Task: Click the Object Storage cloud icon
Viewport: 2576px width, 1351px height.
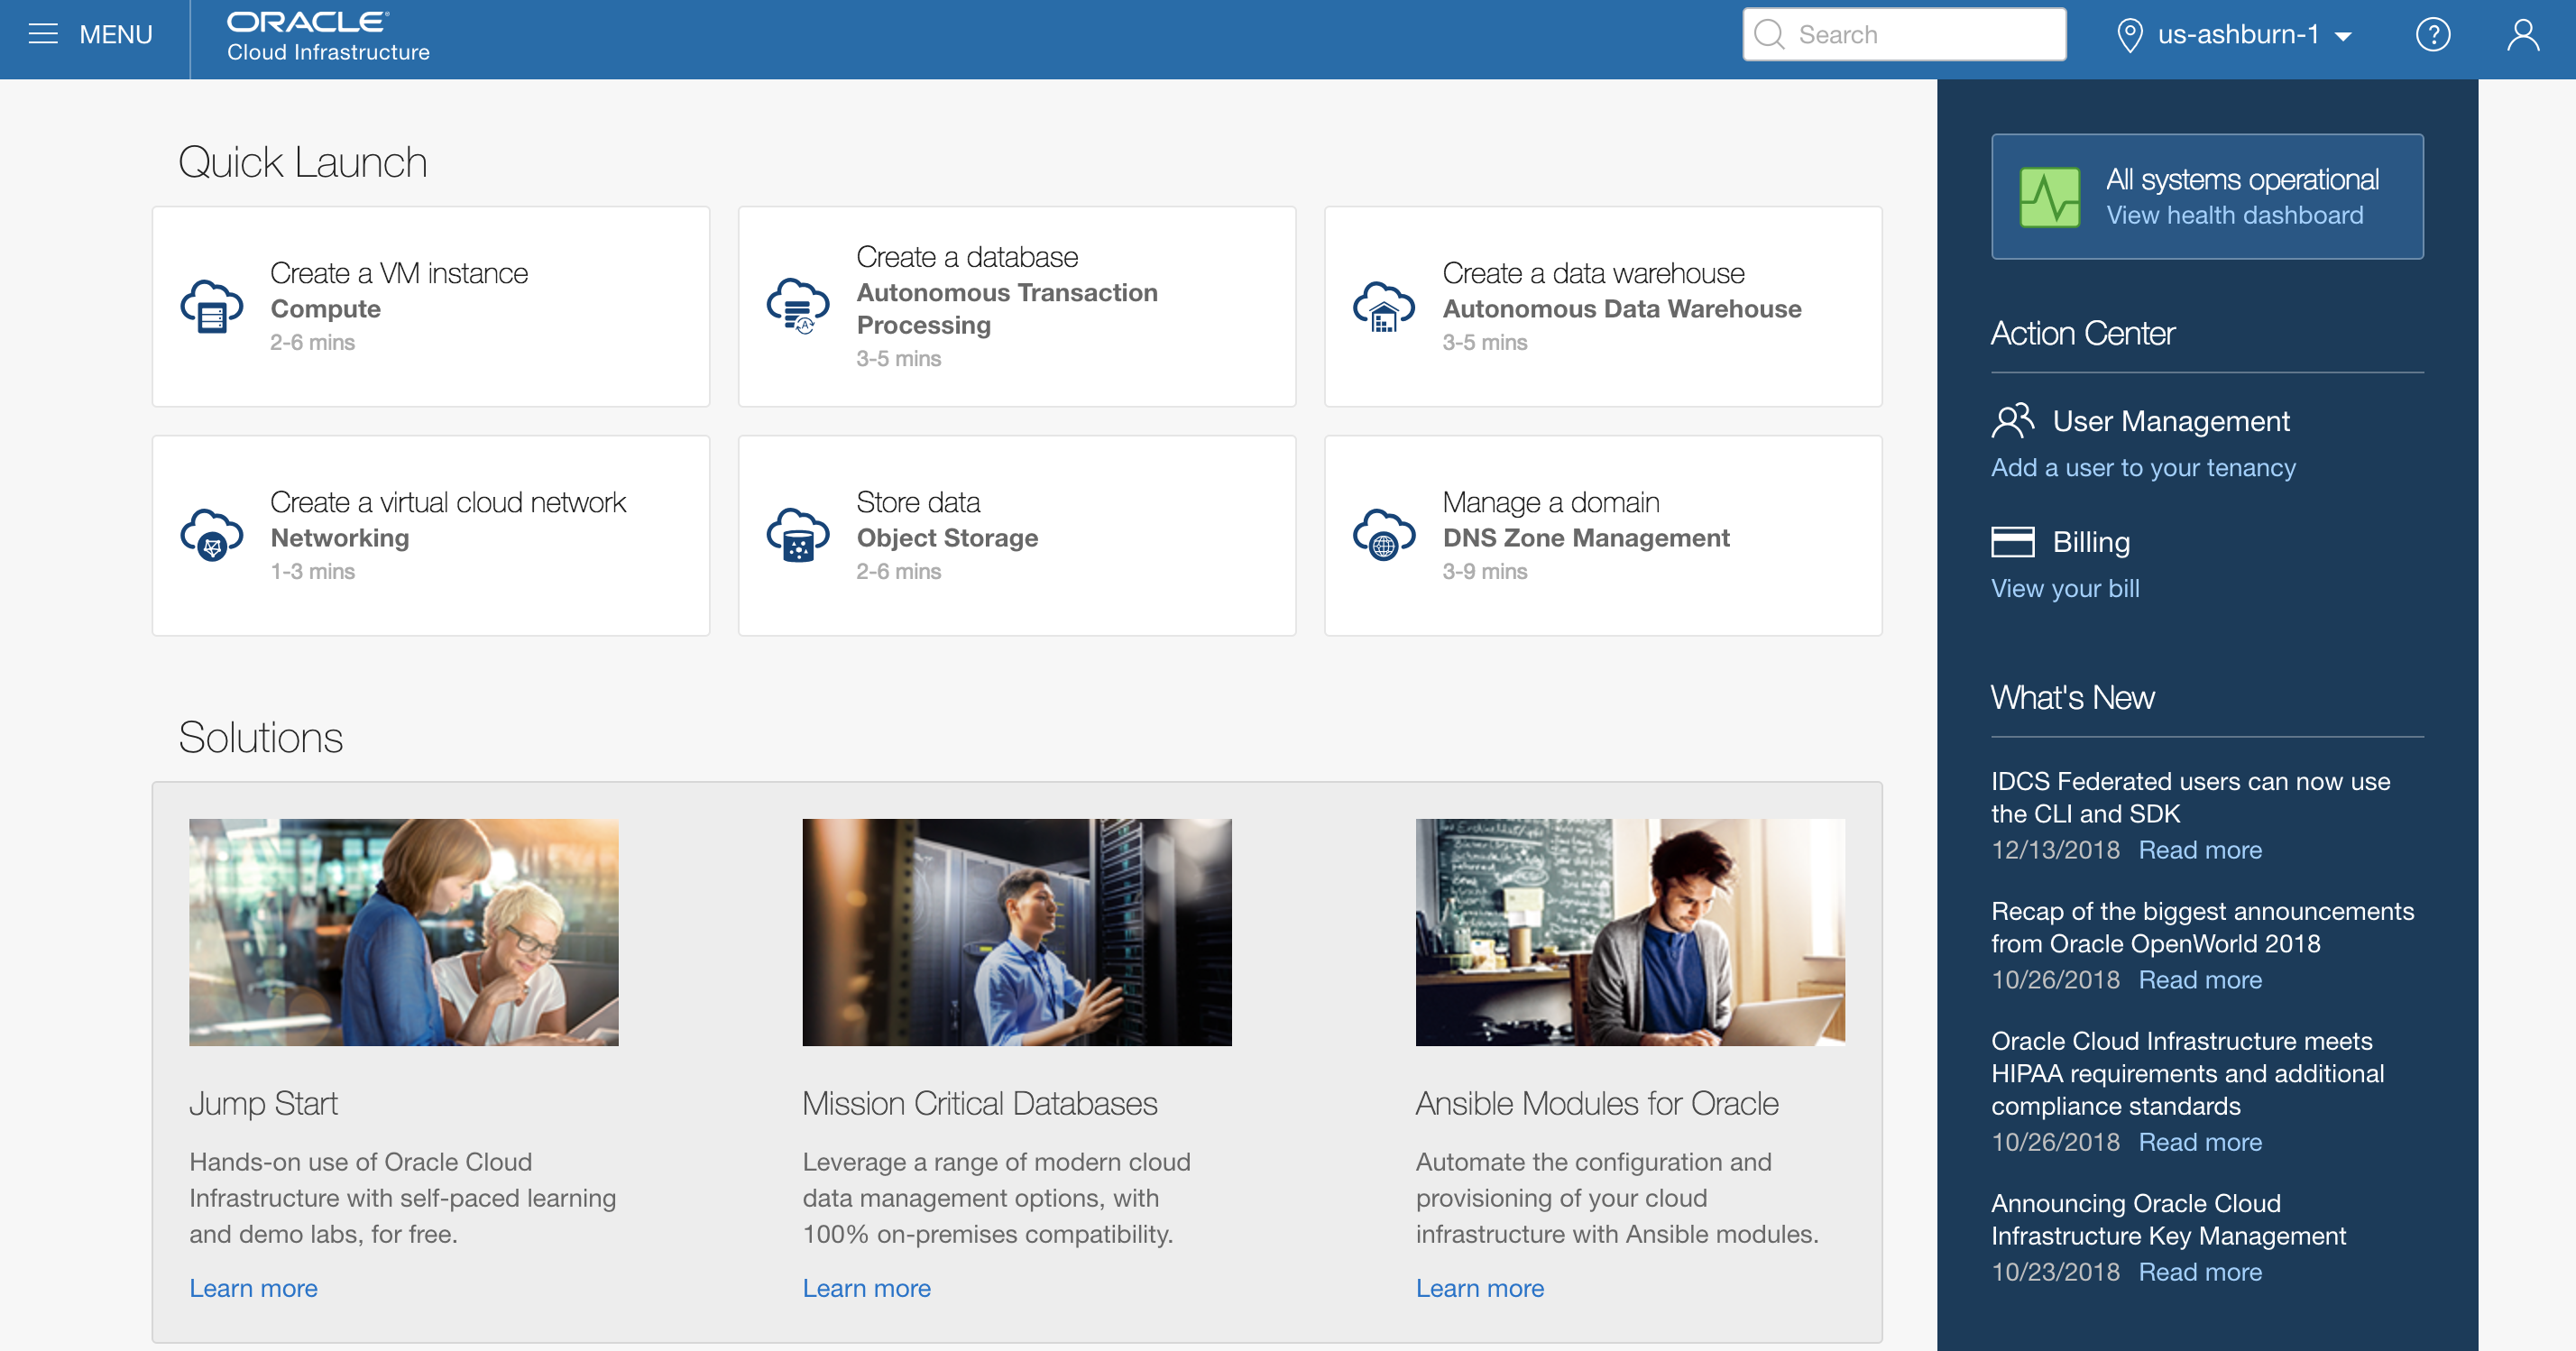Action: 797,535
